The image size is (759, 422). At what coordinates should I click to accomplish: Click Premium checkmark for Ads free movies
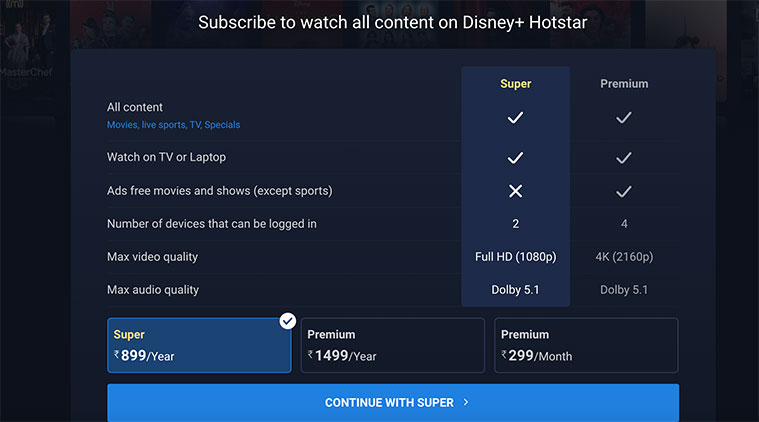[624, 191]
